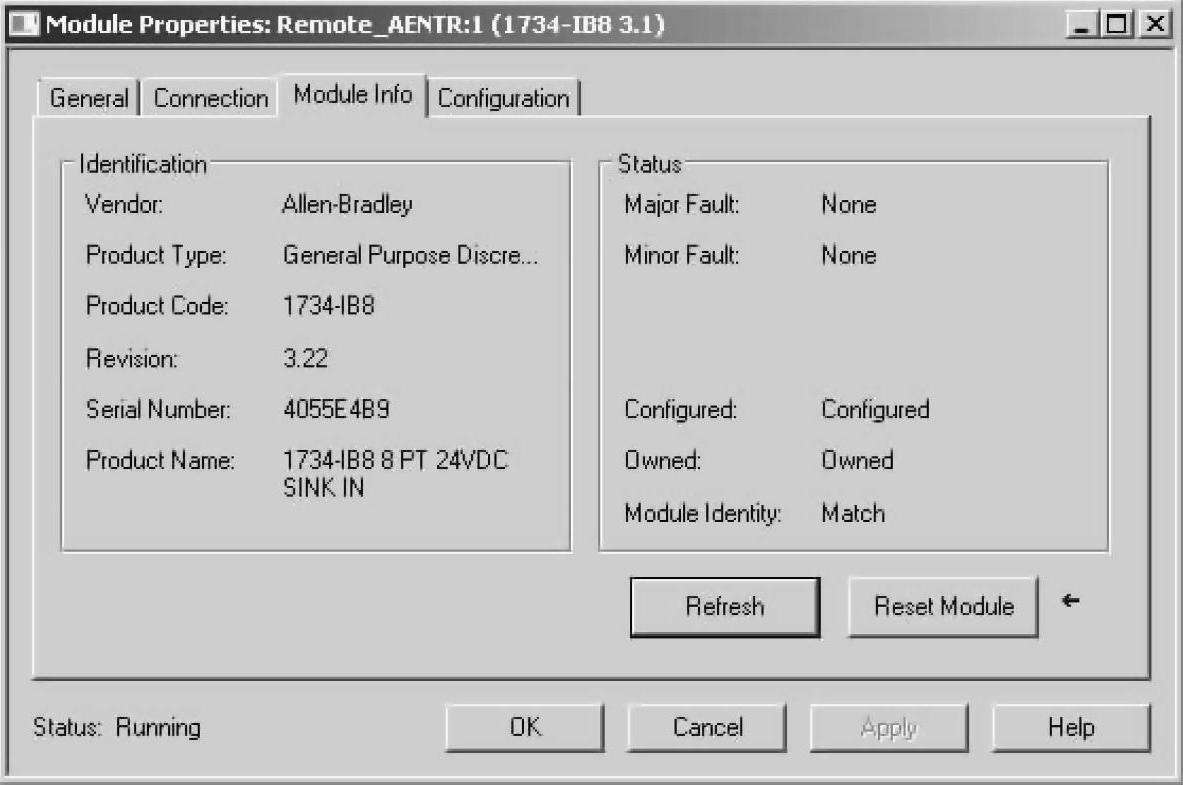Click the window icon in the title bar

click(23, 24)
